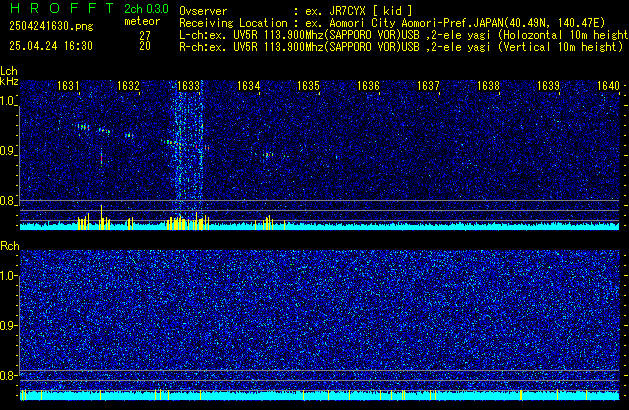Select the file name 2504241630.png
The height and width of the screenshot is (410, 629).
click(x=51, y=26)
